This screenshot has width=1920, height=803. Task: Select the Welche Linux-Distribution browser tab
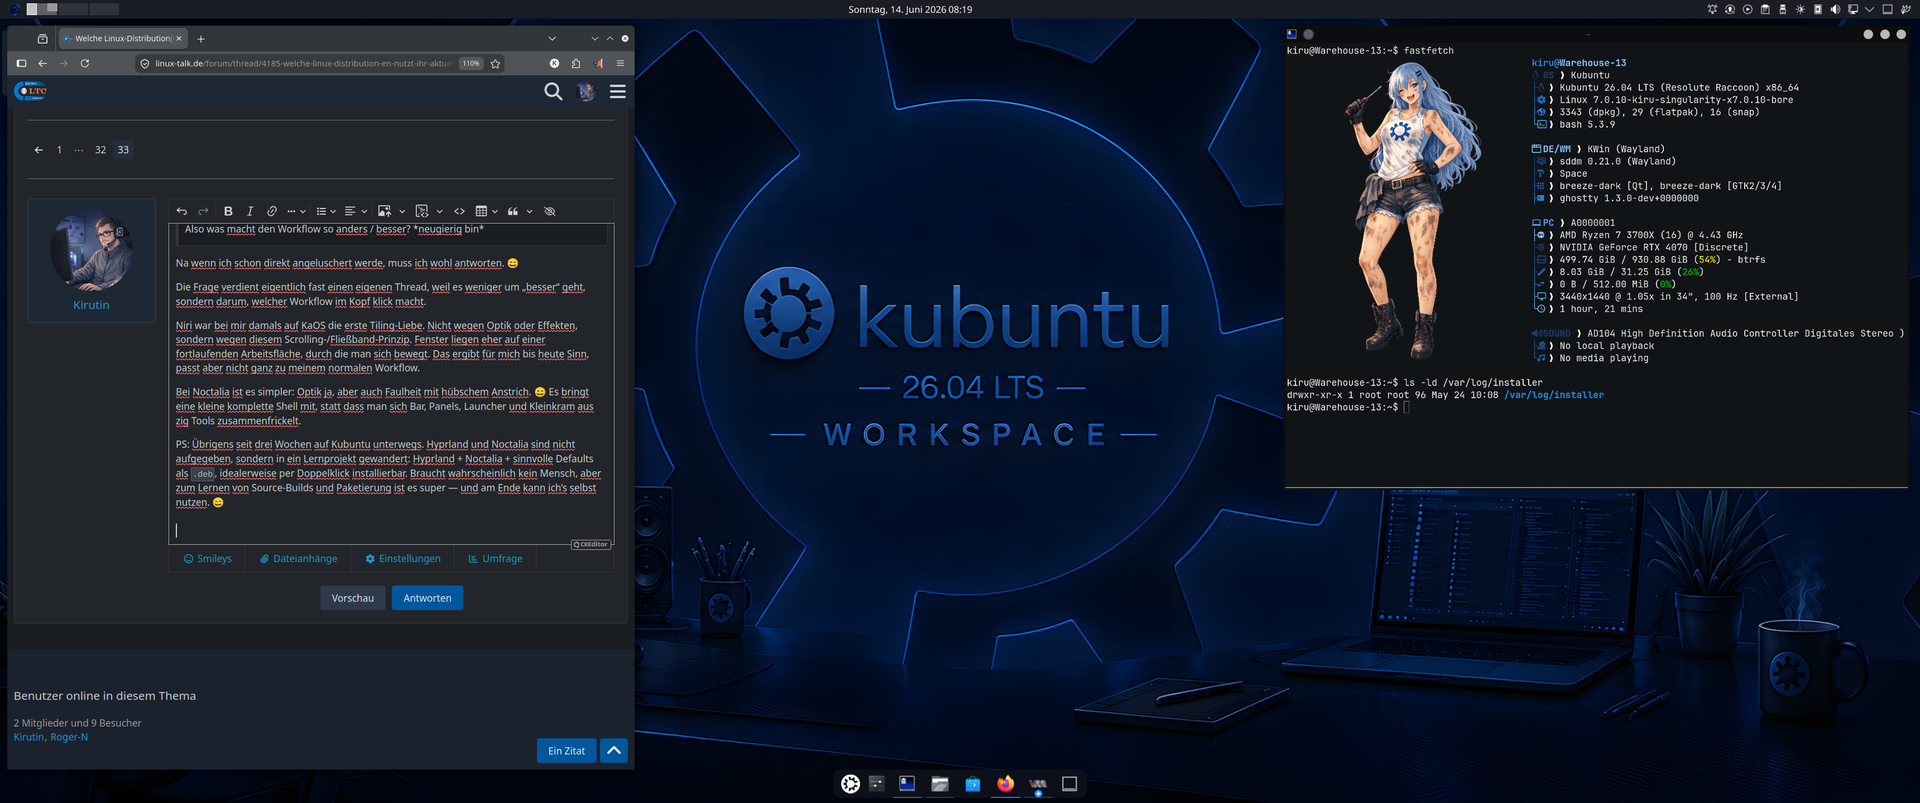point(121,39)
